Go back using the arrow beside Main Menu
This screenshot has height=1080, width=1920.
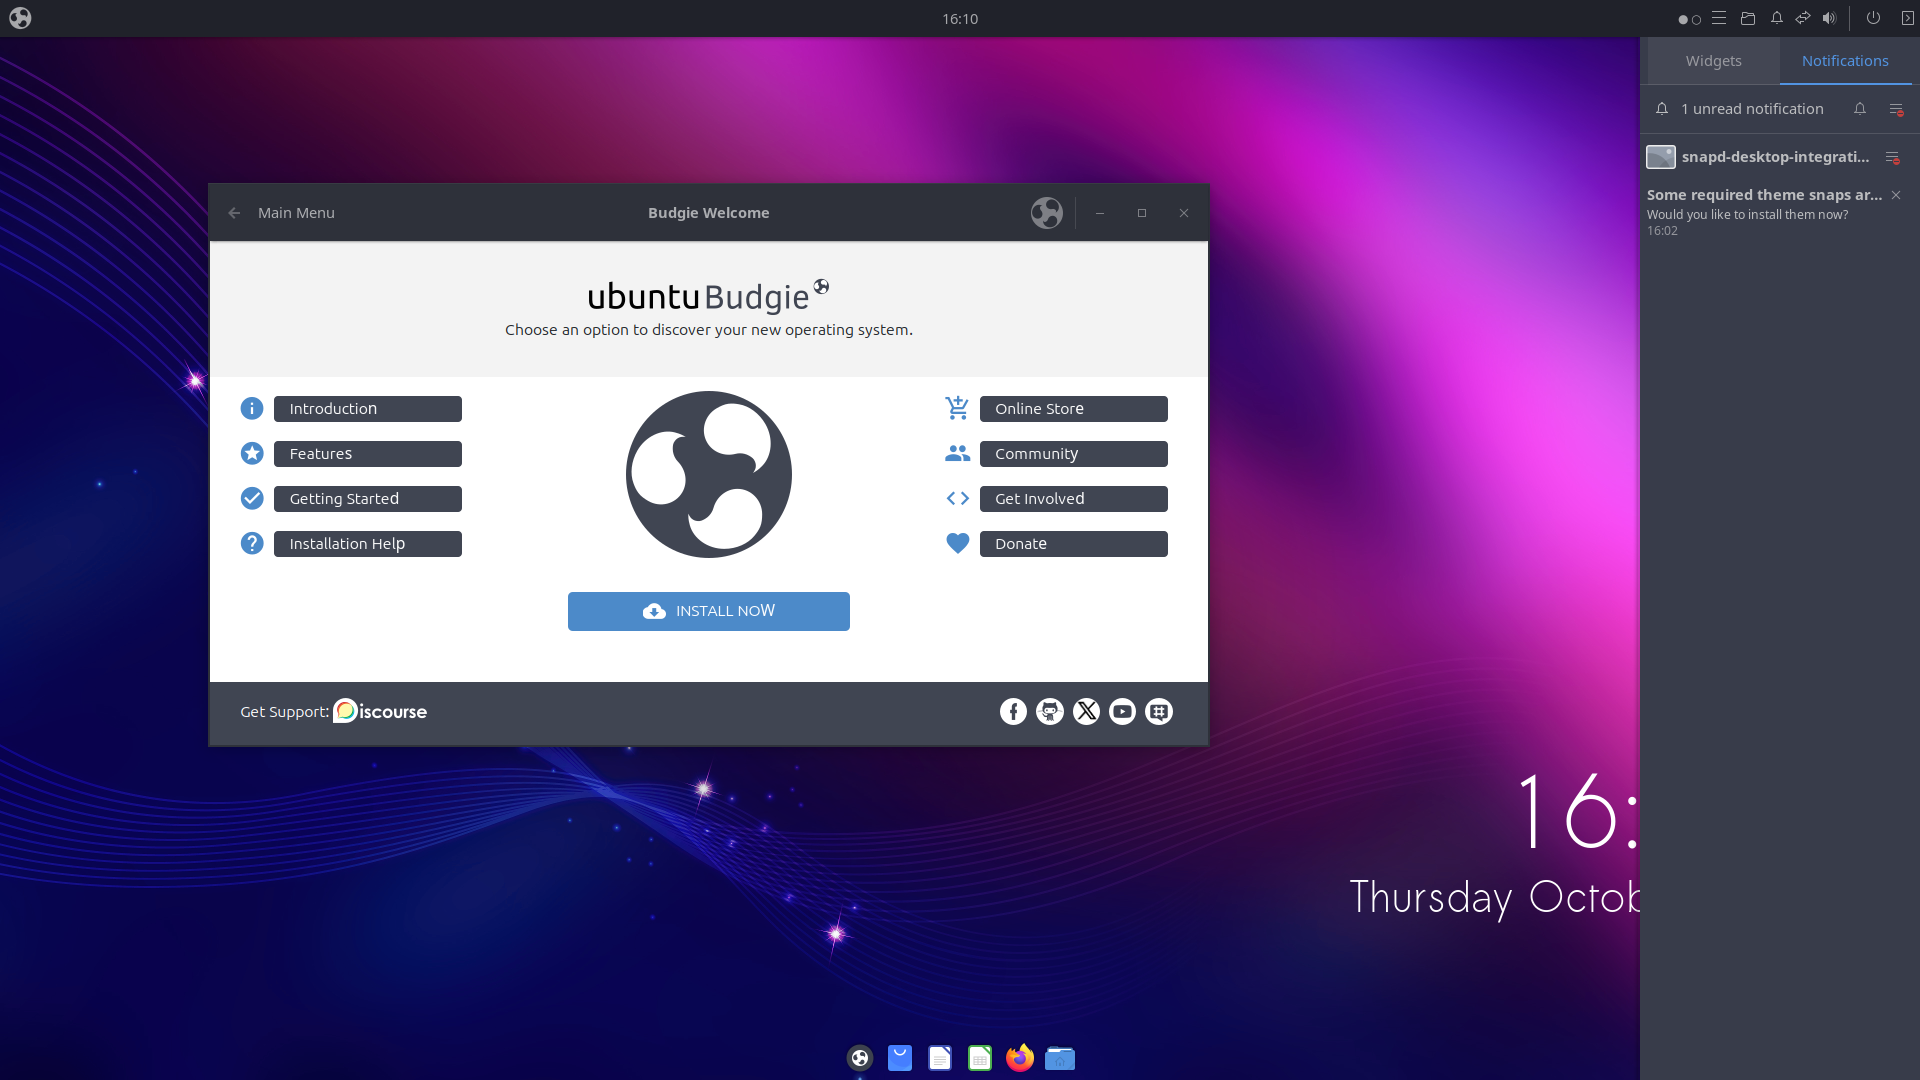click(234, 213)
